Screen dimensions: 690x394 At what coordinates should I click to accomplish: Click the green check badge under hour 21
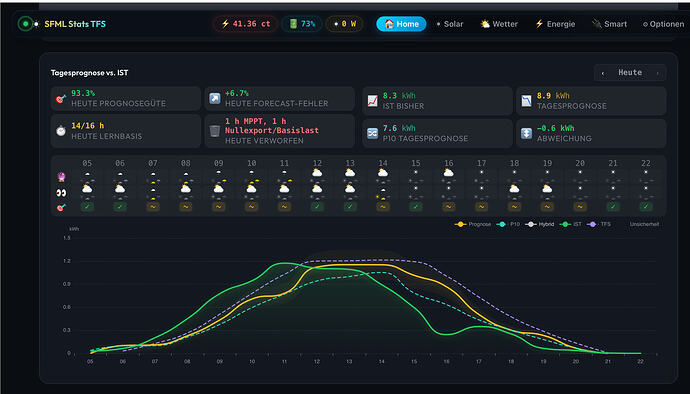click(613, 206)
